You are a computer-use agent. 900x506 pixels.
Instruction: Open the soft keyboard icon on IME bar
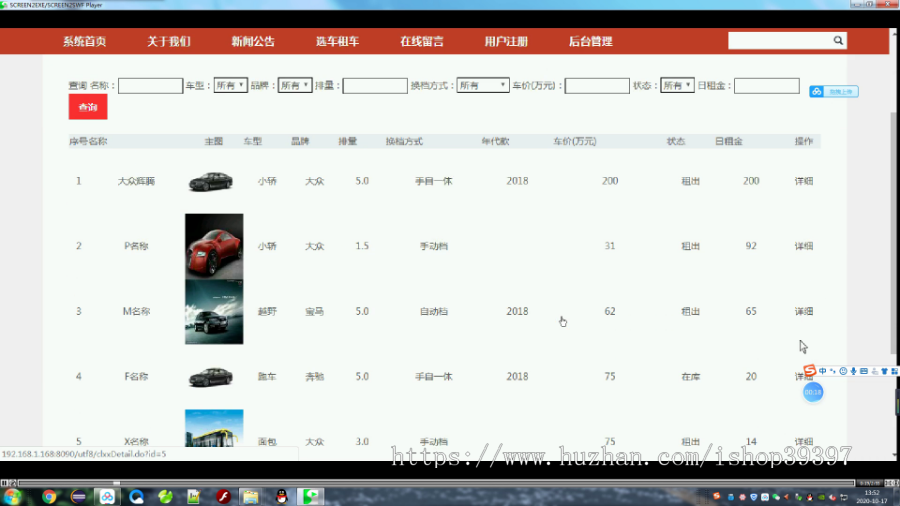(x=864, y=371)
